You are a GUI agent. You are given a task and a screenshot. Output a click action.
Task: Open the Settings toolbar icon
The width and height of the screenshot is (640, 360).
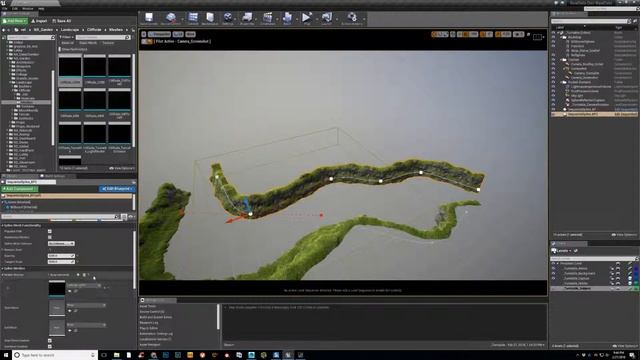click(228, 18)
